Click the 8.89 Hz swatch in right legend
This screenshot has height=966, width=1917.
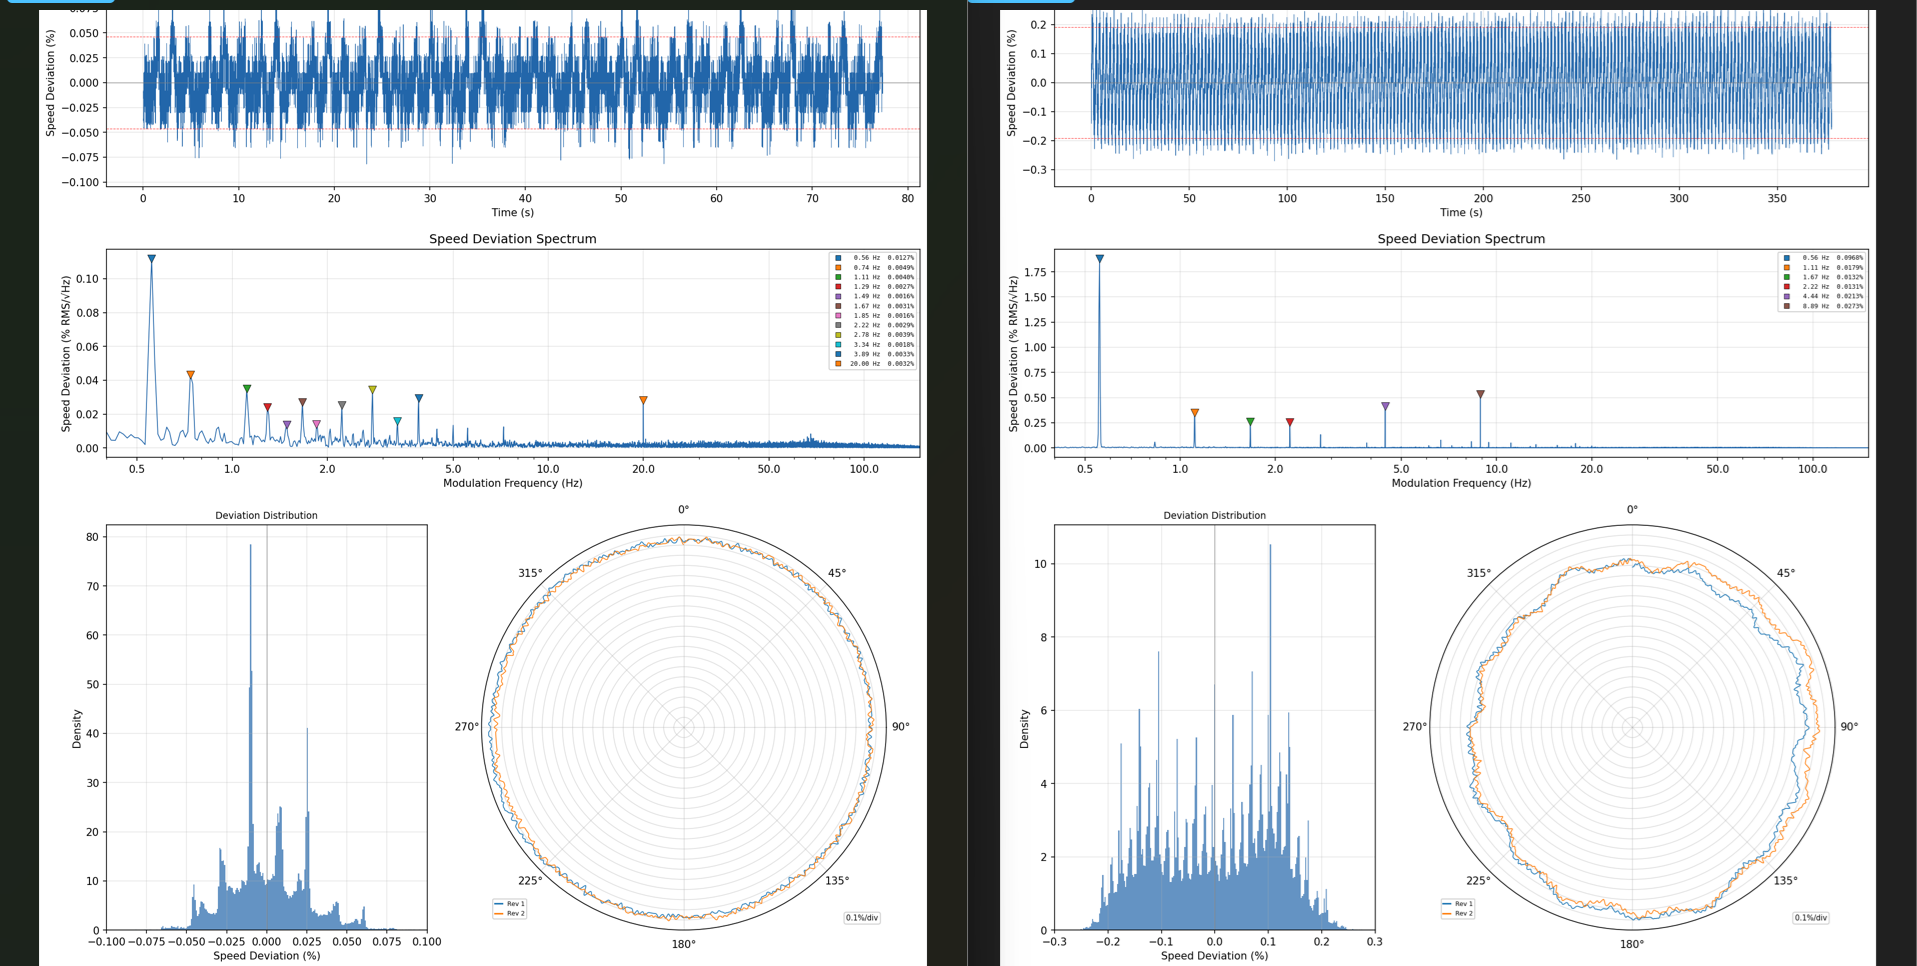[x=1787, y=306]
